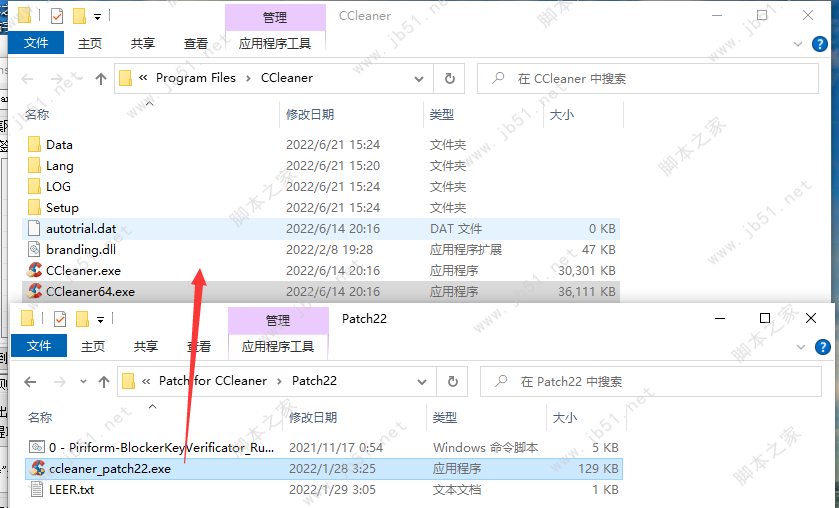The width and height of the screenshot is (839, 508).
Task: Sort by 大小 column in CCleaner window
Action: click(562, 115)
